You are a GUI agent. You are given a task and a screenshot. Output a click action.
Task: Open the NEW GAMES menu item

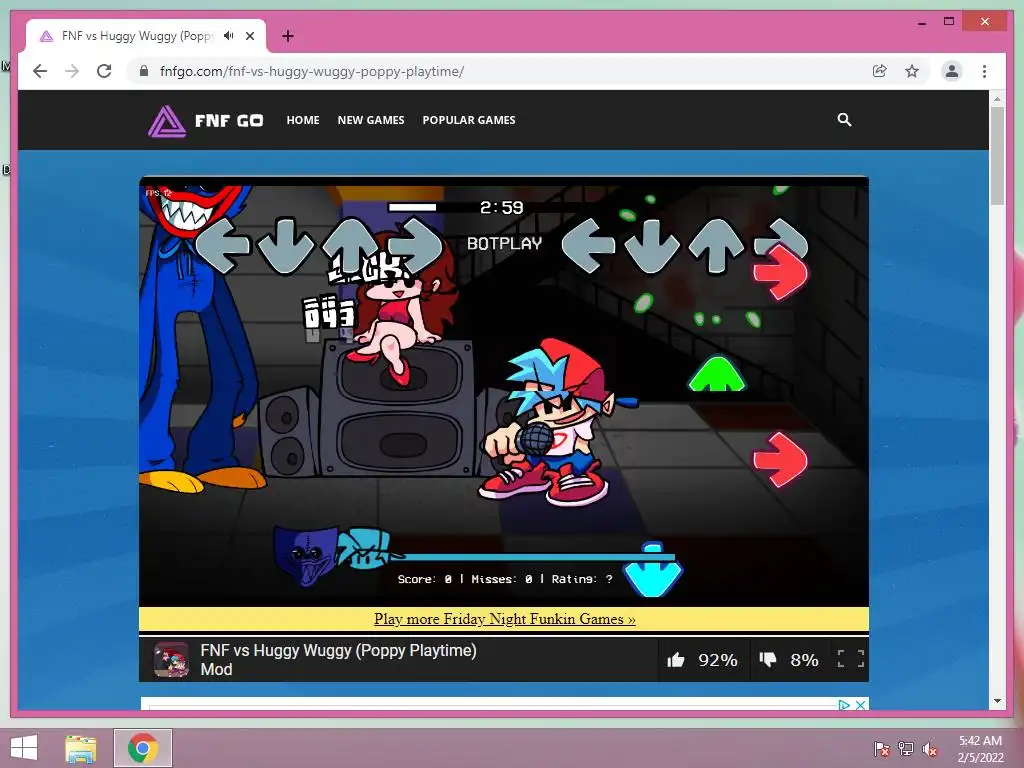tap(371, 120)
